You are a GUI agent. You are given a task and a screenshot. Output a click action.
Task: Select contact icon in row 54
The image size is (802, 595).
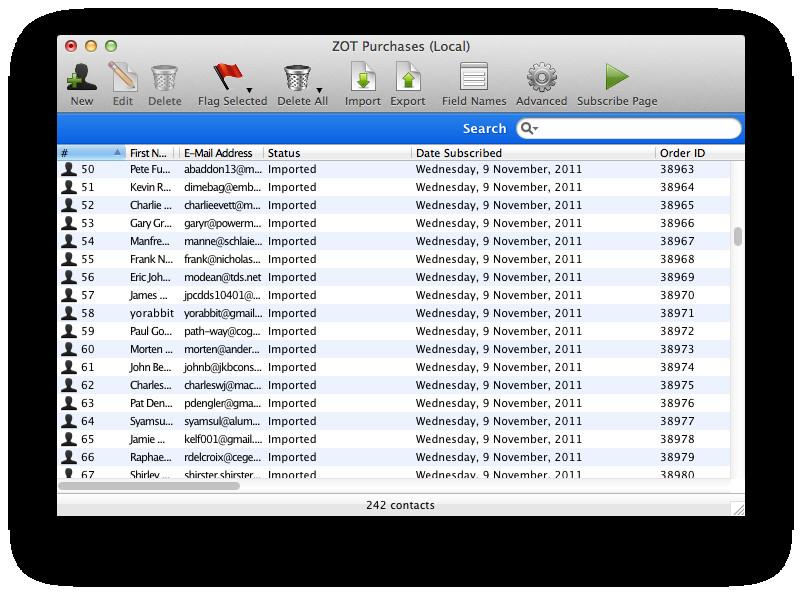pyautogui.click(x=69, y=241)
